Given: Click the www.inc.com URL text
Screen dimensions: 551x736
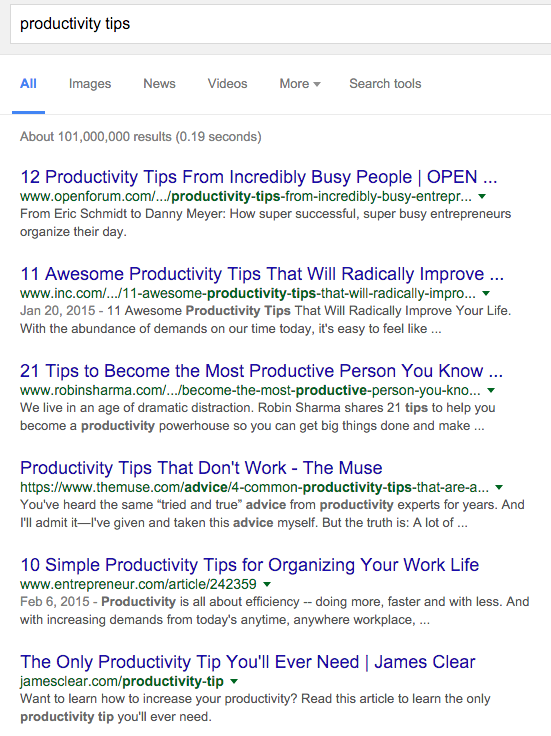Looking at the screenshot, I should 248,293.
